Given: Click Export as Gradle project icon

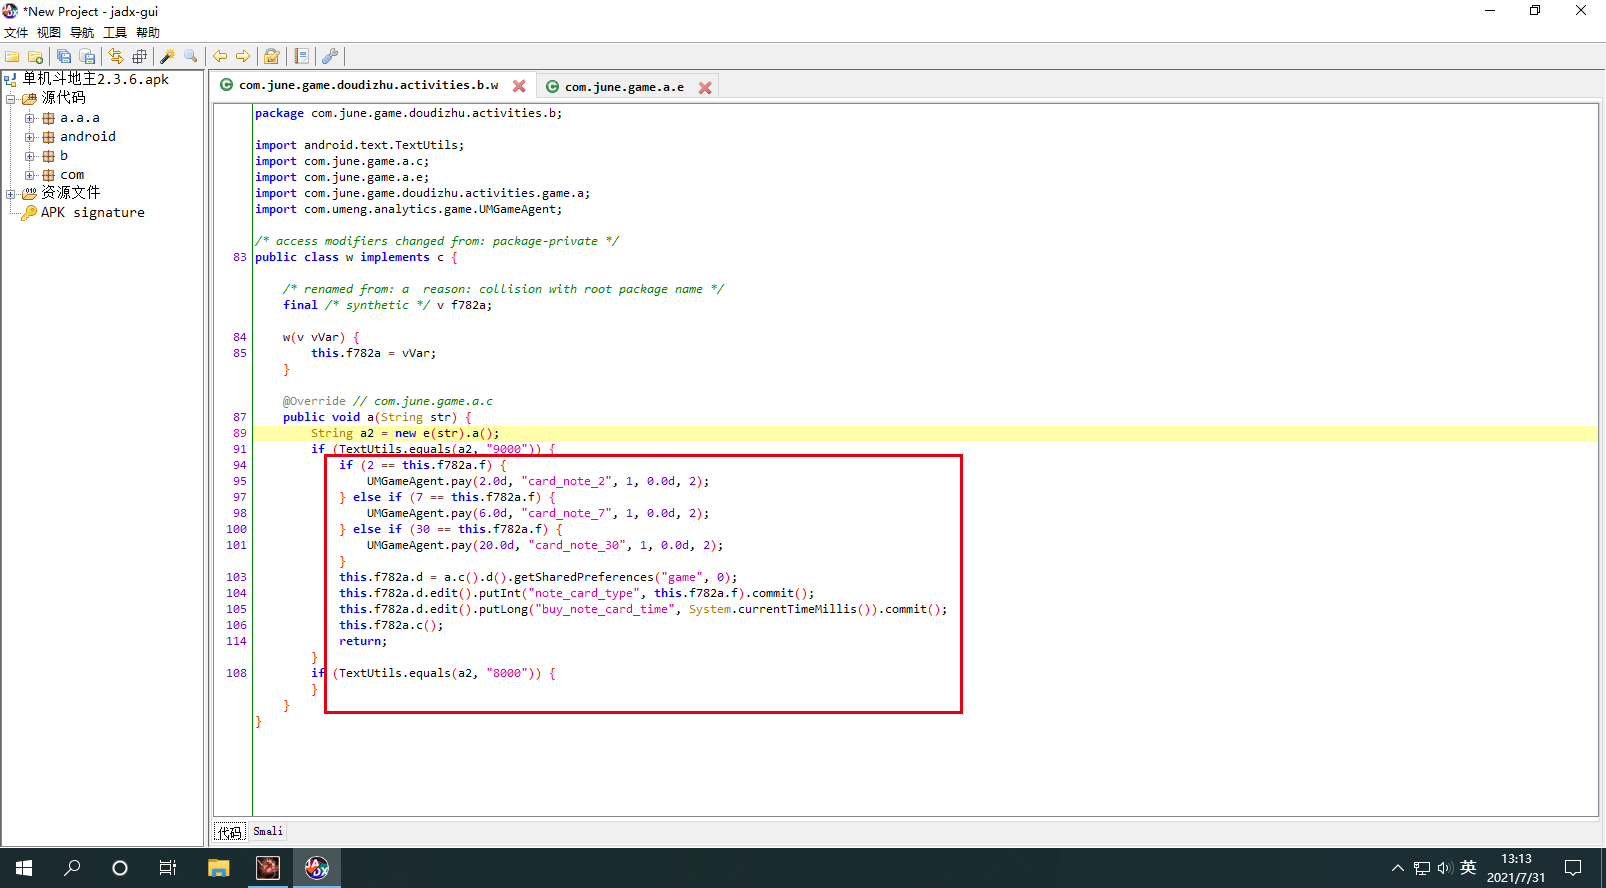Looking at the screenshot, I should (87, 57).
